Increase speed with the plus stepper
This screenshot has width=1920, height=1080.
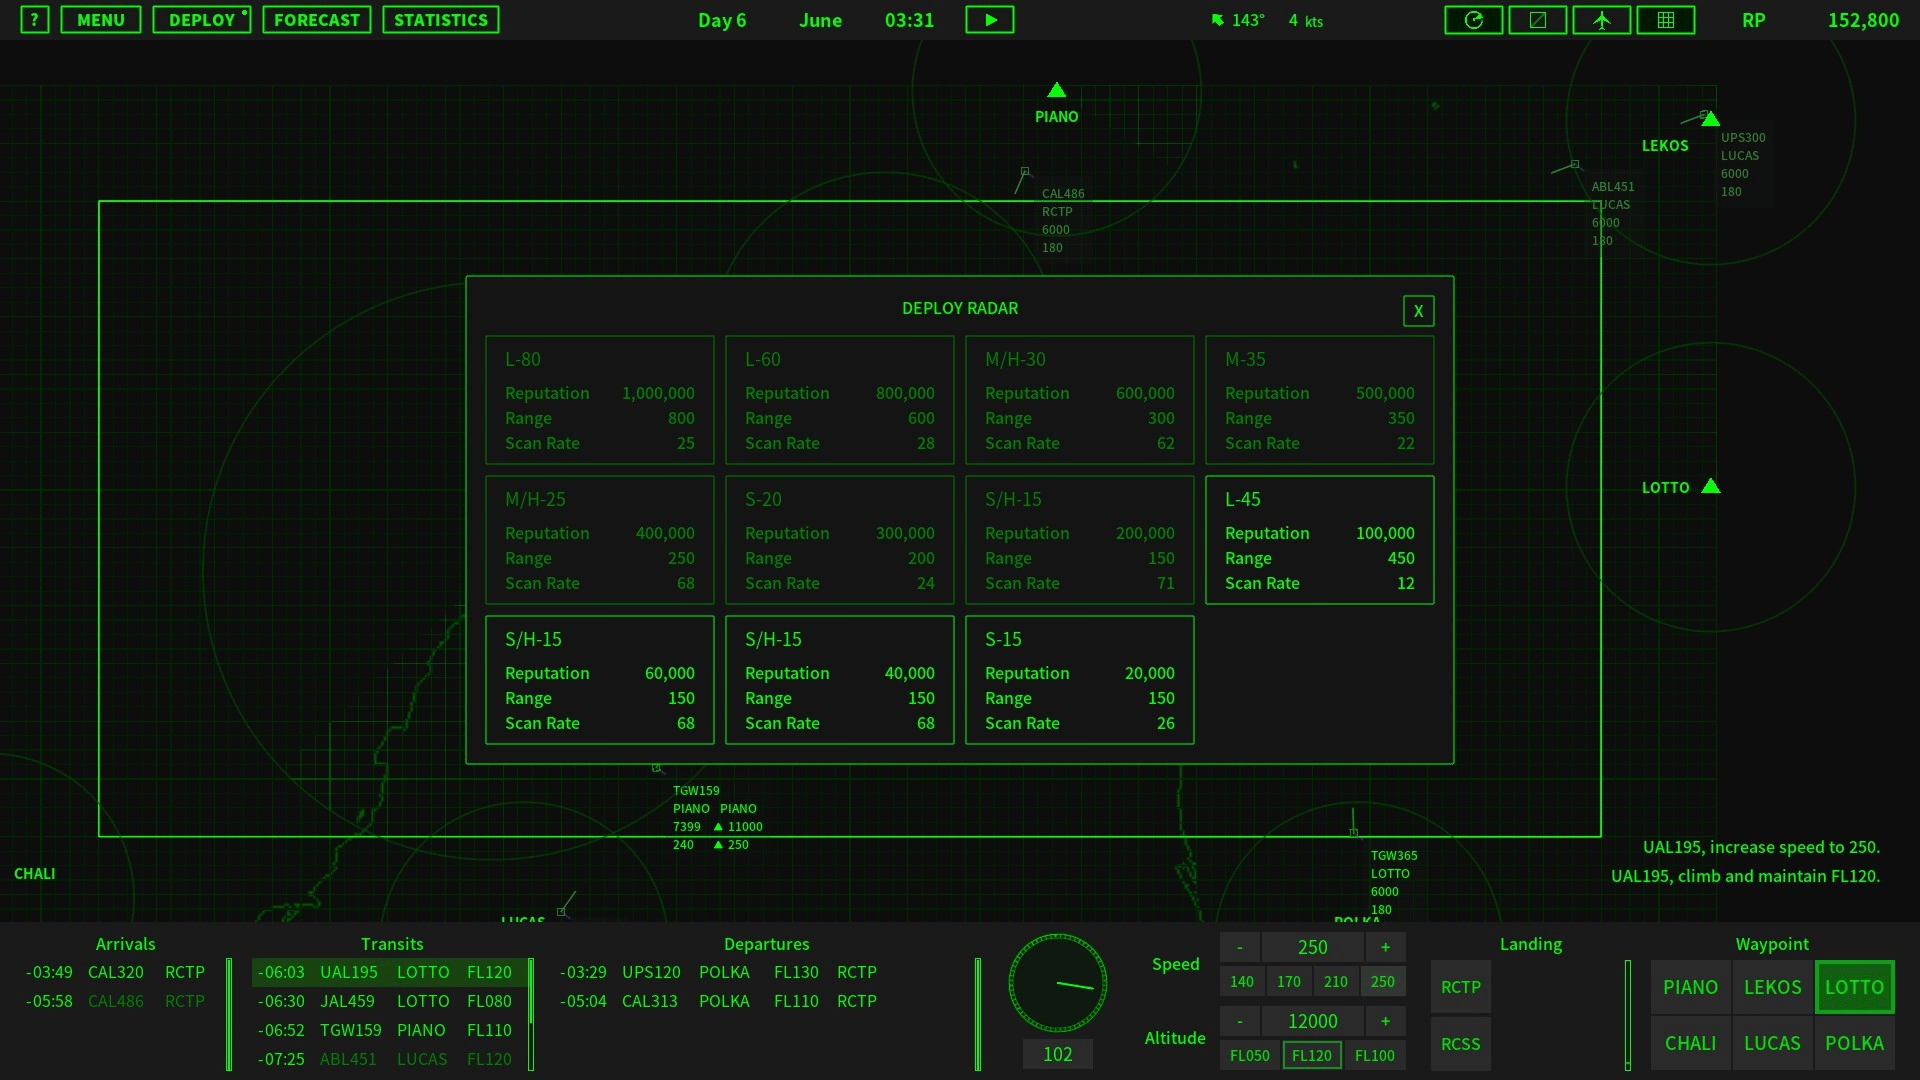point(1385,947)
